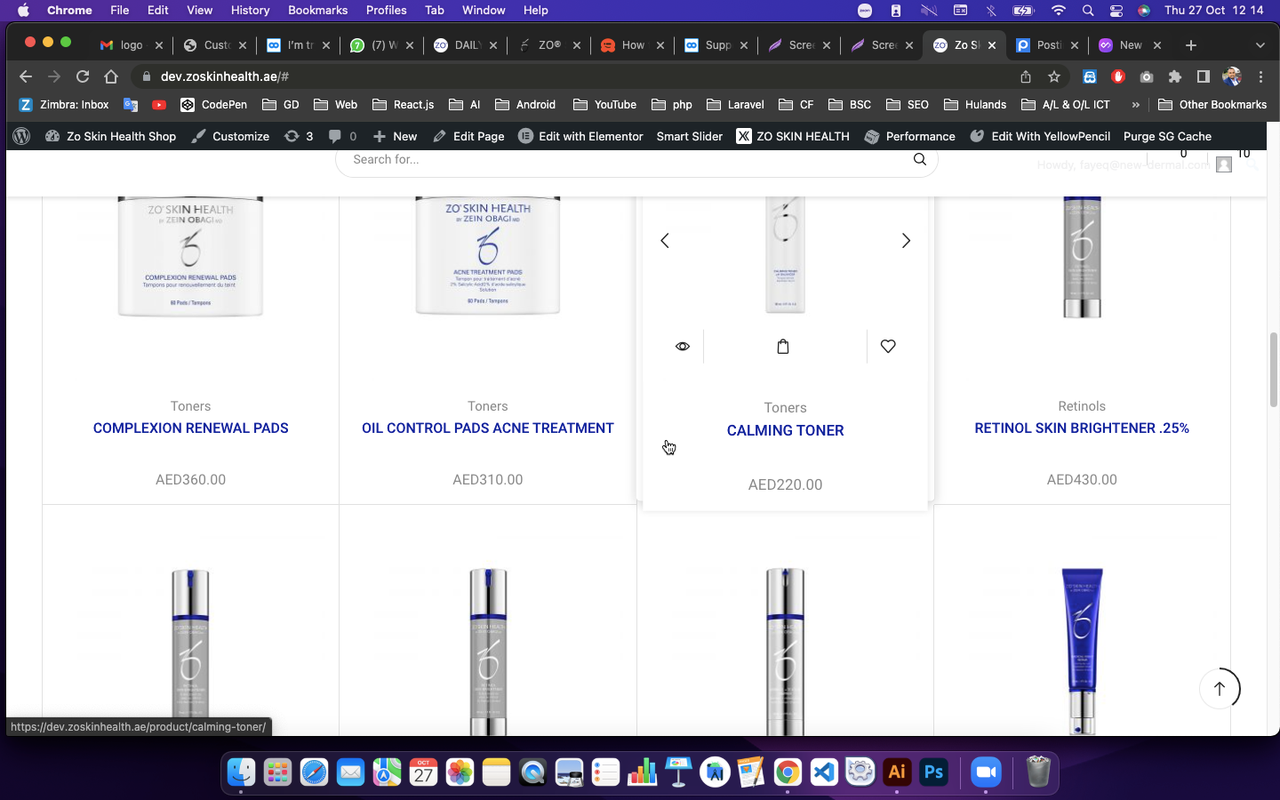Open the Complexion Renewal Pads product image

(x=190, y=256)
